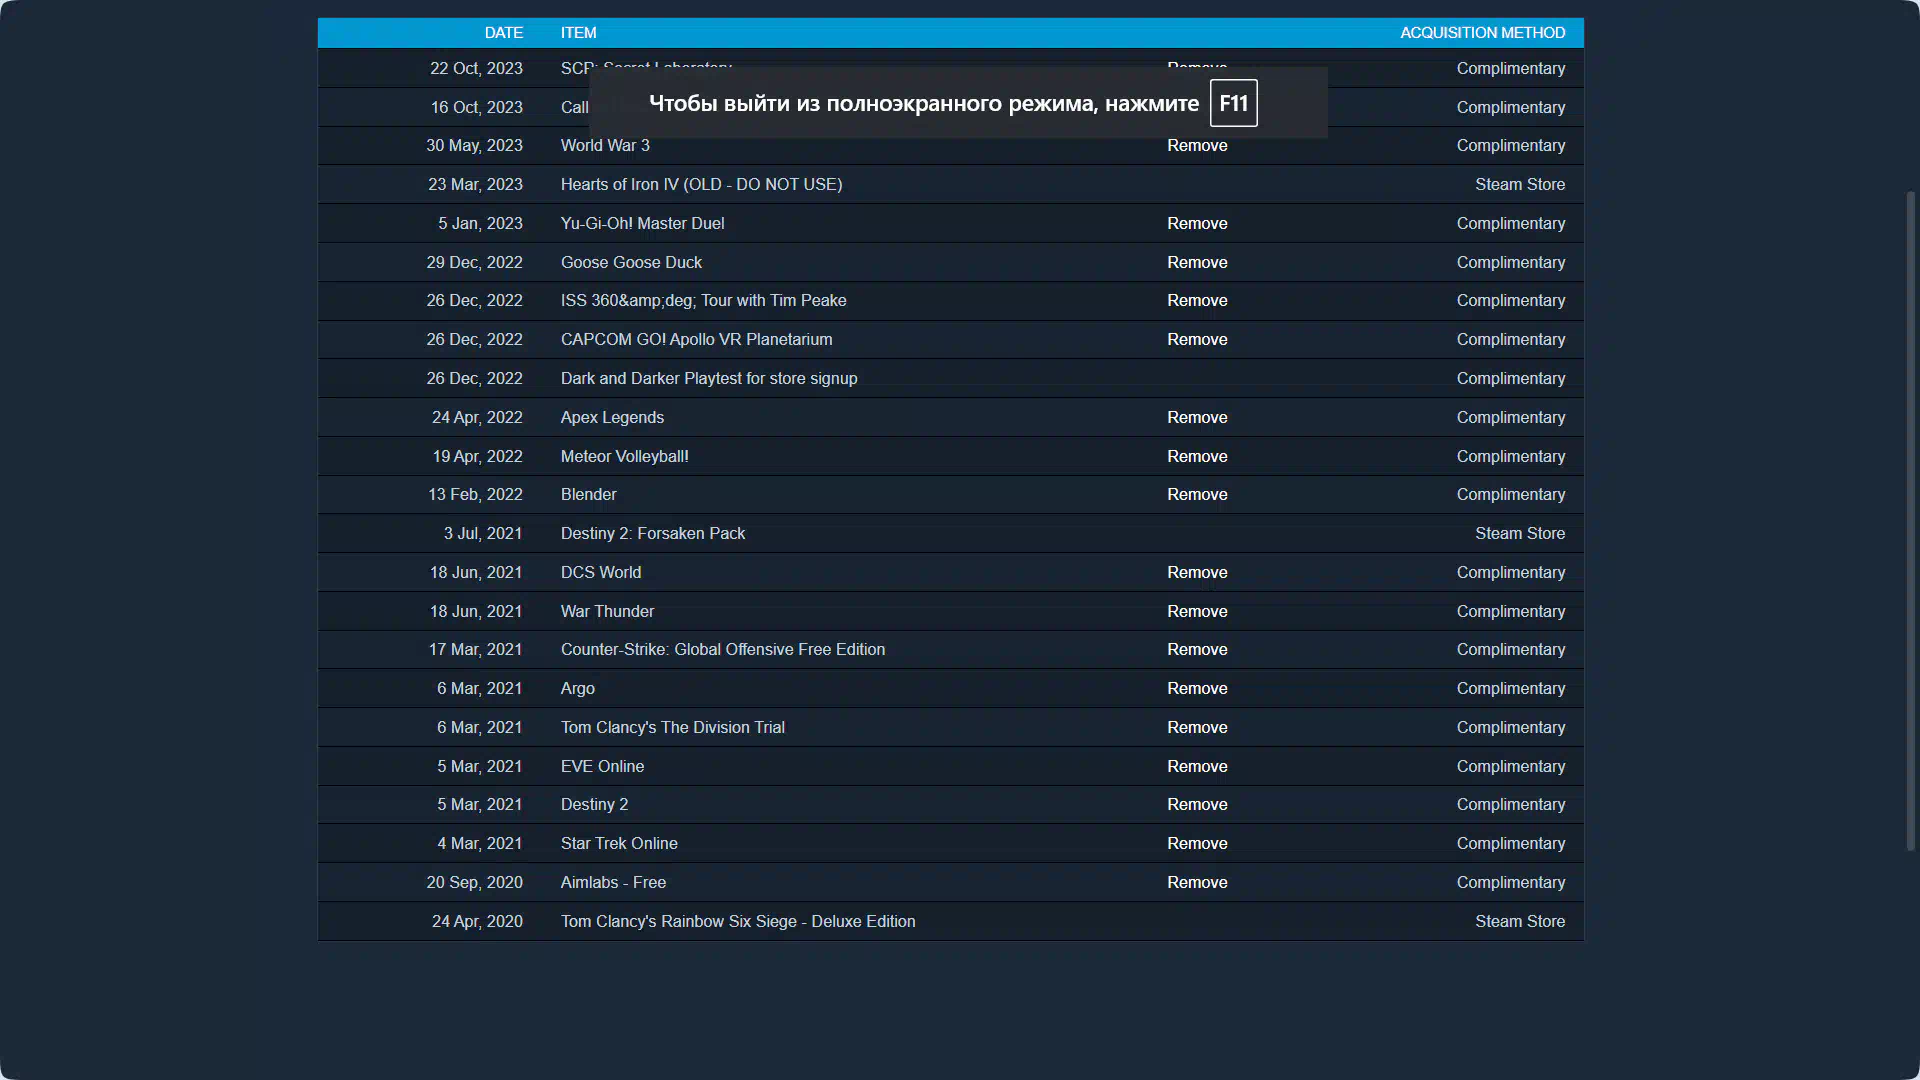Remove ISS 360 Tour with Tim Peake
This screenshot has height=1080, width=1920.
[1197, 301]
